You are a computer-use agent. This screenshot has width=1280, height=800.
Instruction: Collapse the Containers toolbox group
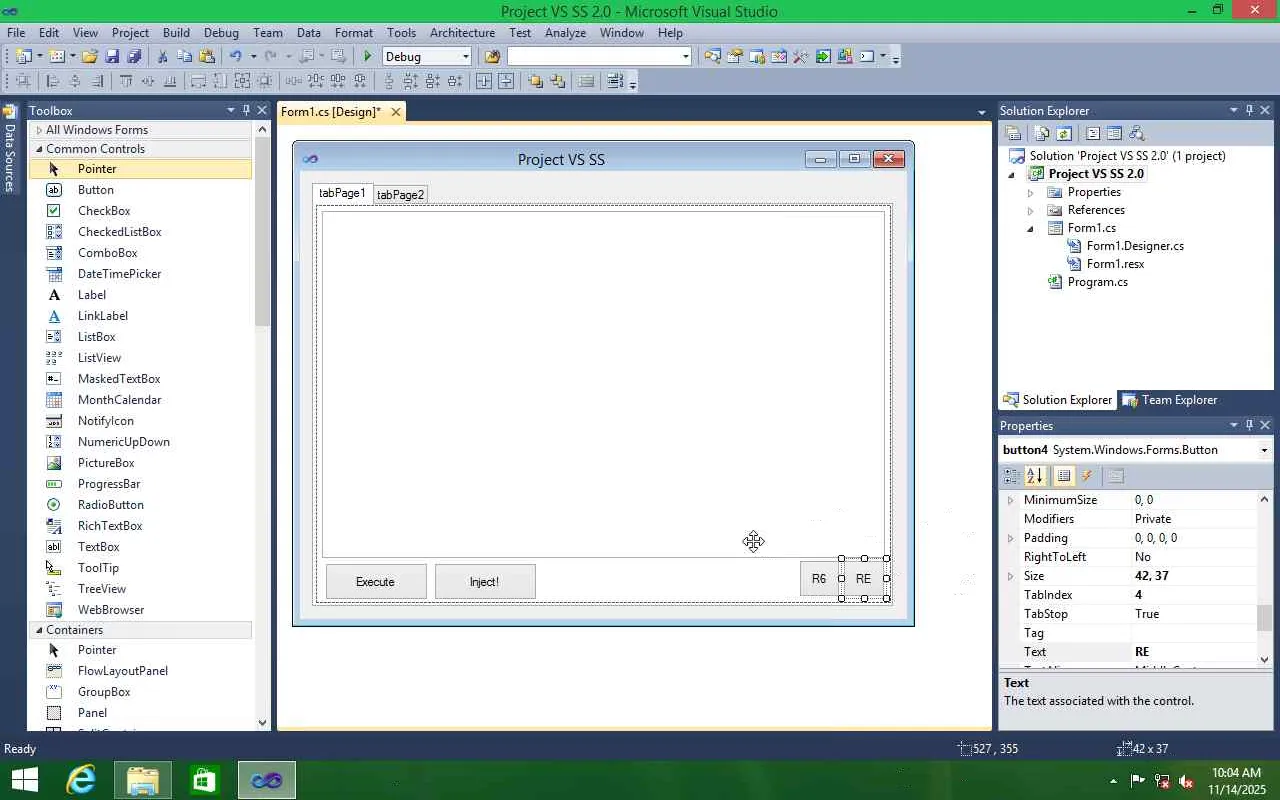pyautogui.click(x=39, y=630)
